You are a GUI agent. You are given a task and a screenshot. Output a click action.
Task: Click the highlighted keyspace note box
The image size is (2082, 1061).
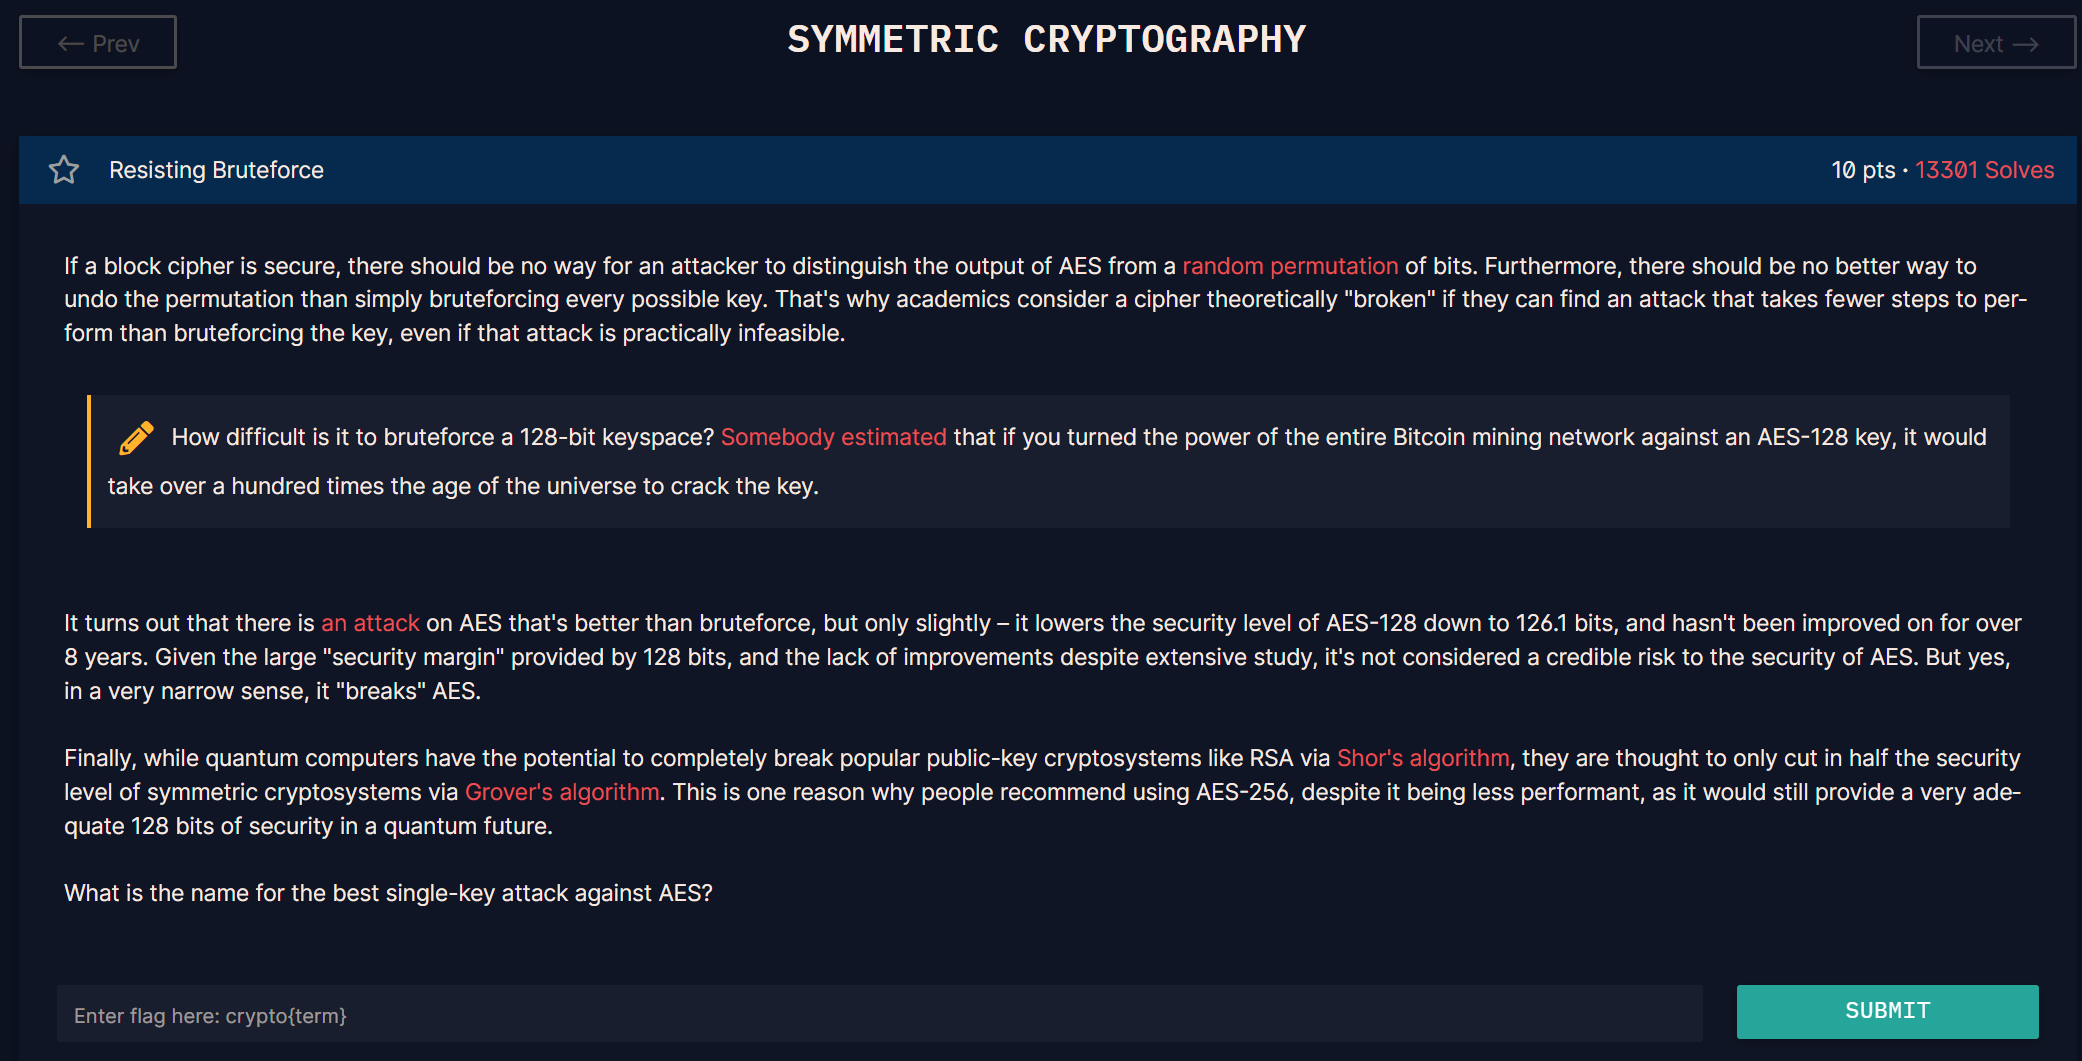click(x=1048, y=461)
